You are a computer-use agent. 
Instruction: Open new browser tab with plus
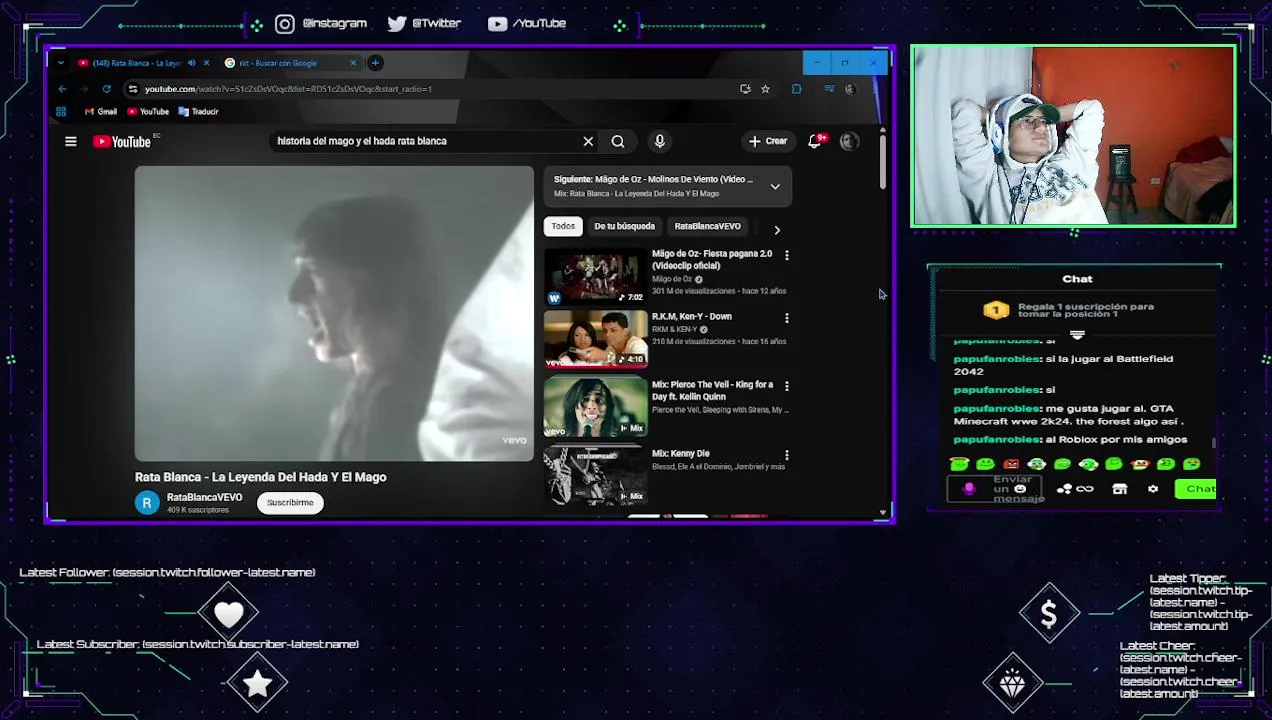(375, 63)
